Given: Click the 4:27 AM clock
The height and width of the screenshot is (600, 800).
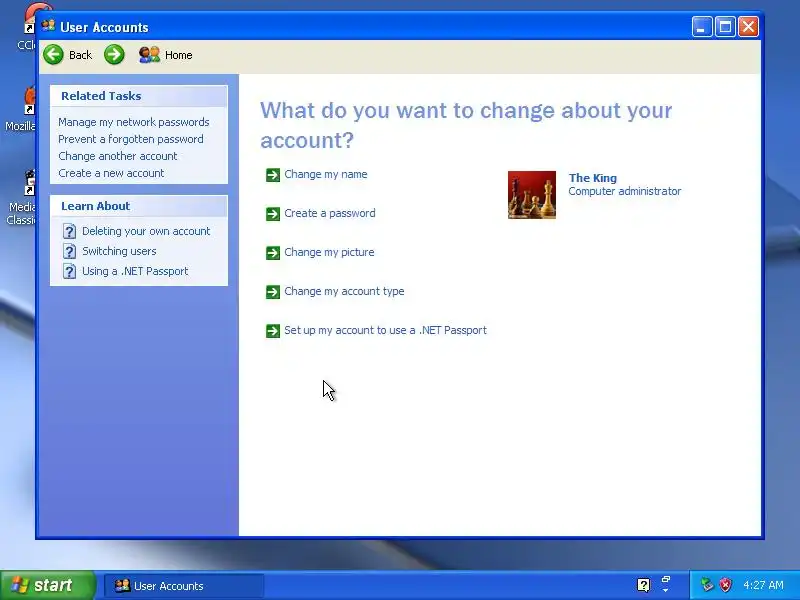Looking at the screenshot, I should click(763, 585).
